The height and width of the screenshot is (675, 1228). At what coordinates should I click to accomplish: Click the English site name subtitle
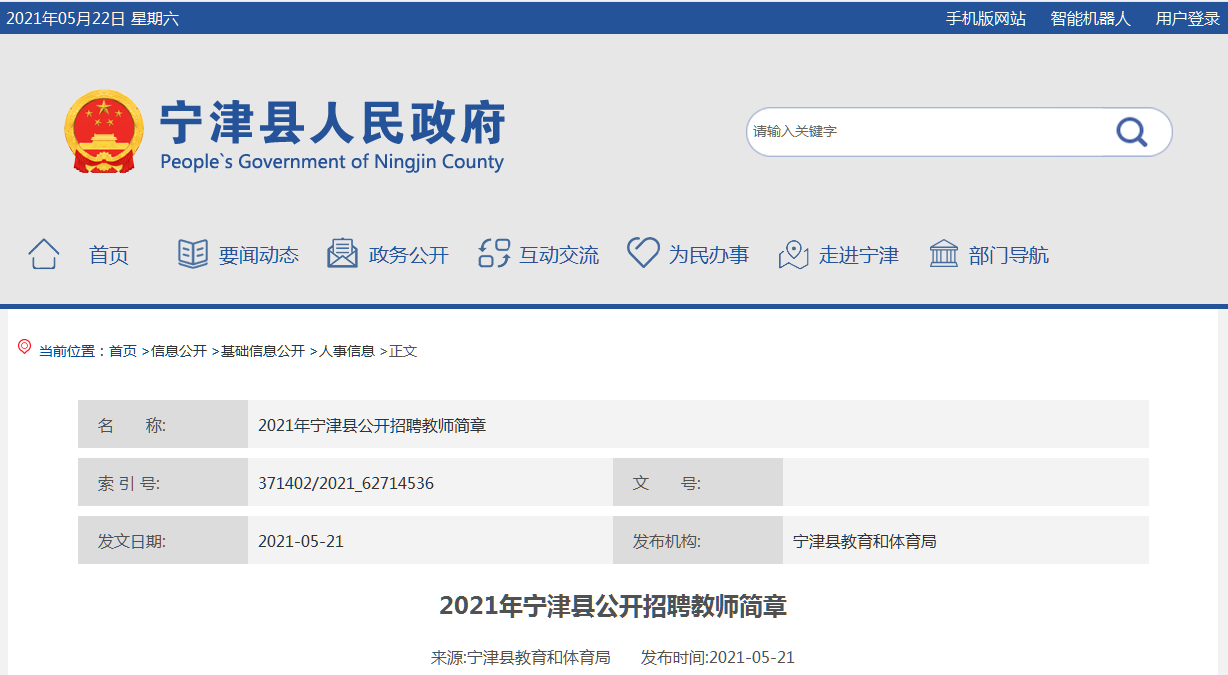click(332, 161)
